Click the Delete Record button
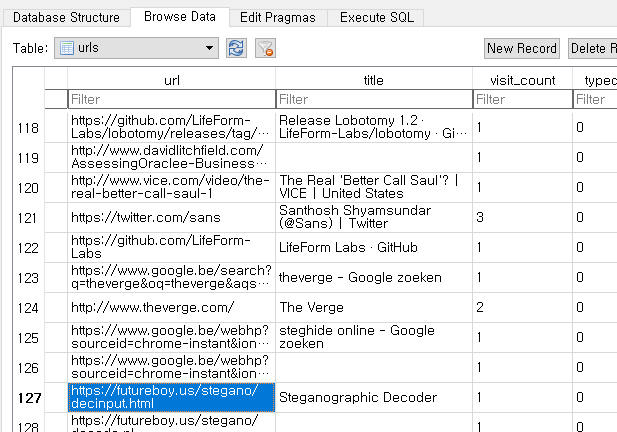 click(x=593, y=48)
